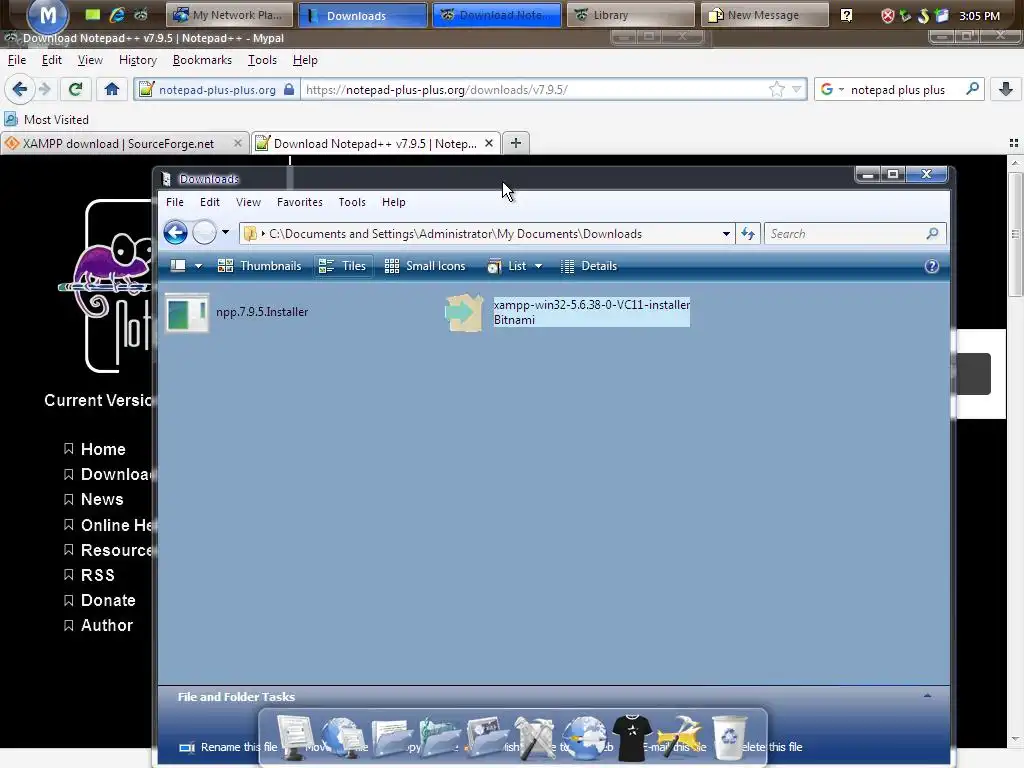Screen dimensions: 1024x768
Task: Open Help menu in Downloads window
Action: point(393,202)
